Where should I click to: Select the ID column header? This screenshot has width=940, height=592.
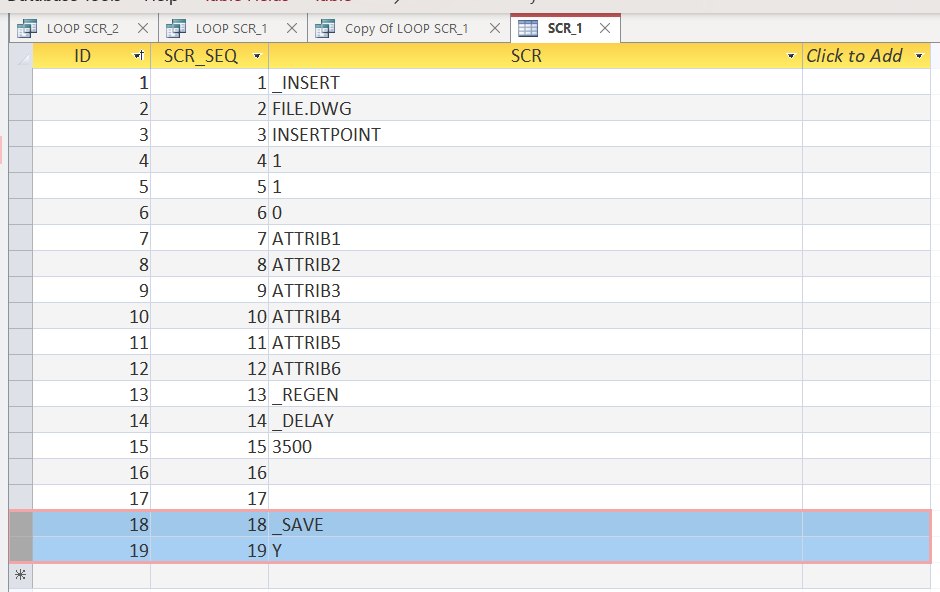point(91,56)
